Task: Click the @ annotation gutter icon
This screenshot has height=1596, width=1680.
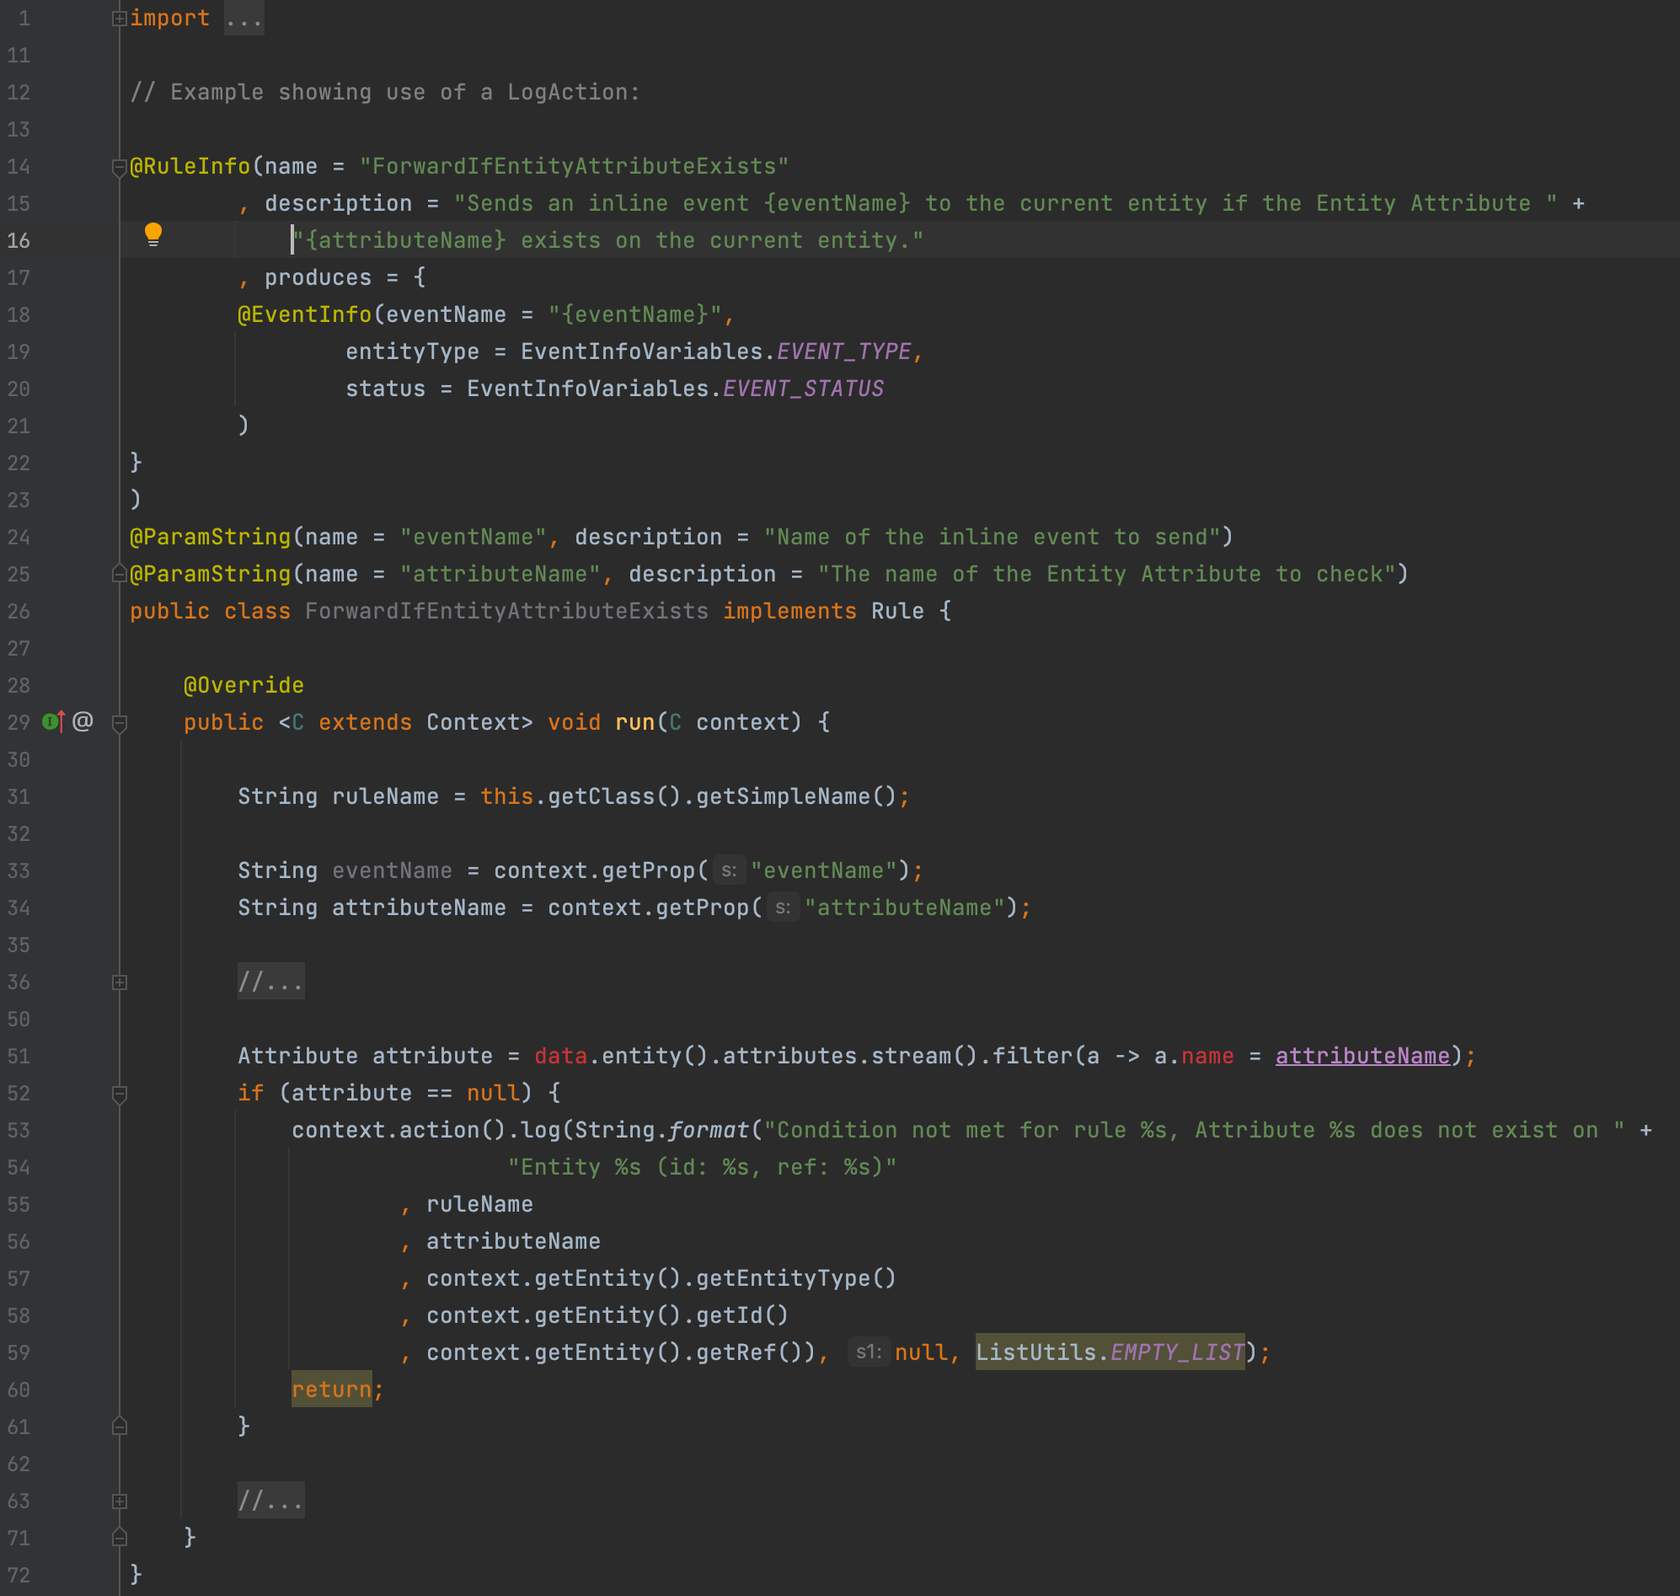Action: pos(83,721)
